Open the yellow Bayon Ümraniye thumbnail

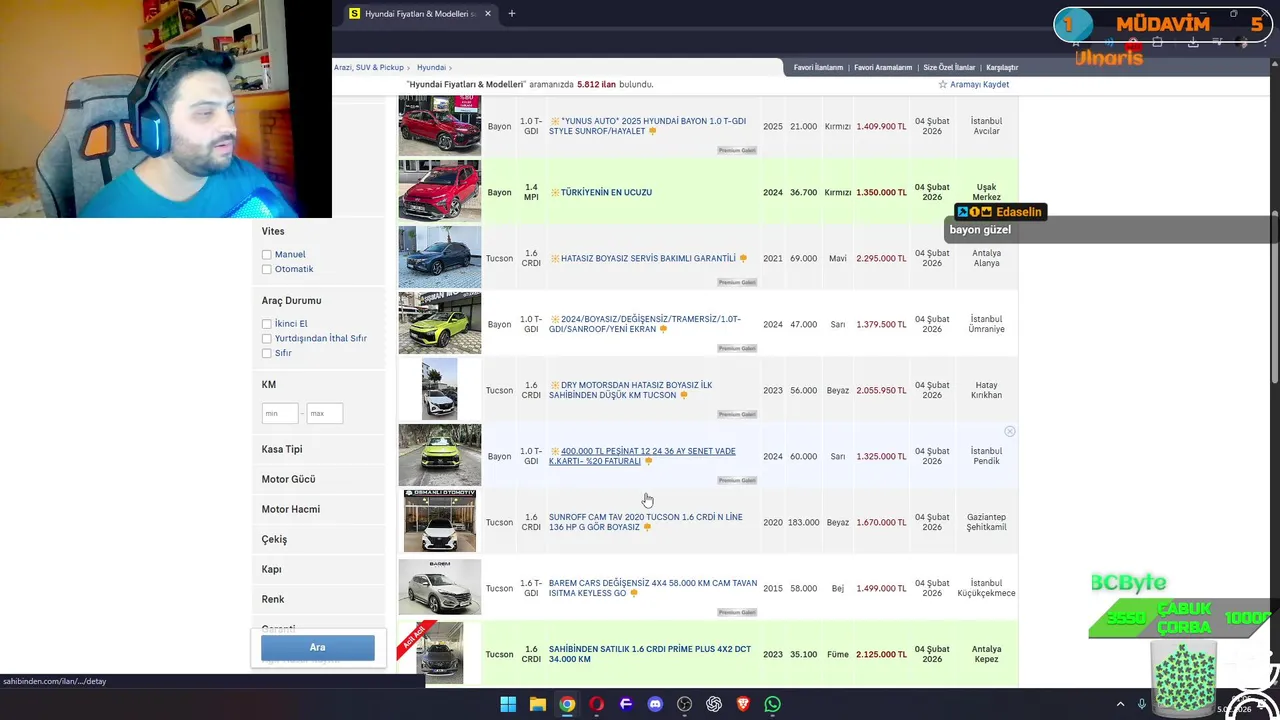tap(440, 324)
